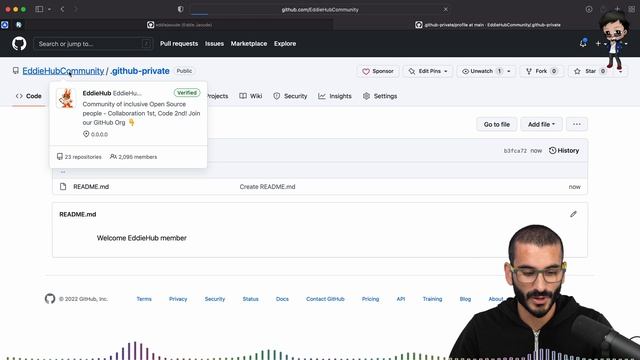The image size is (640, 360).
Task: Click the privacy shield icon in Safari toolbar
Action: 180,9
